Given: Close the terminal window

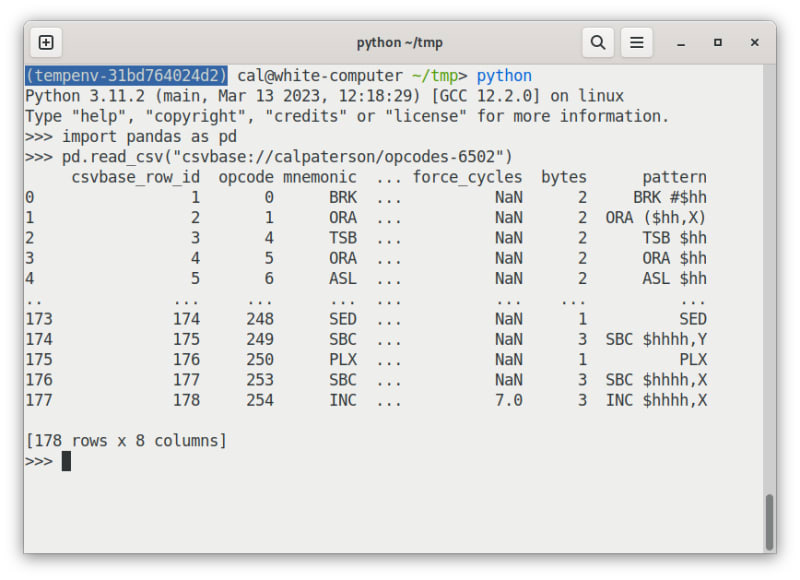Looking at the screenshot, I should click(754, 43).
